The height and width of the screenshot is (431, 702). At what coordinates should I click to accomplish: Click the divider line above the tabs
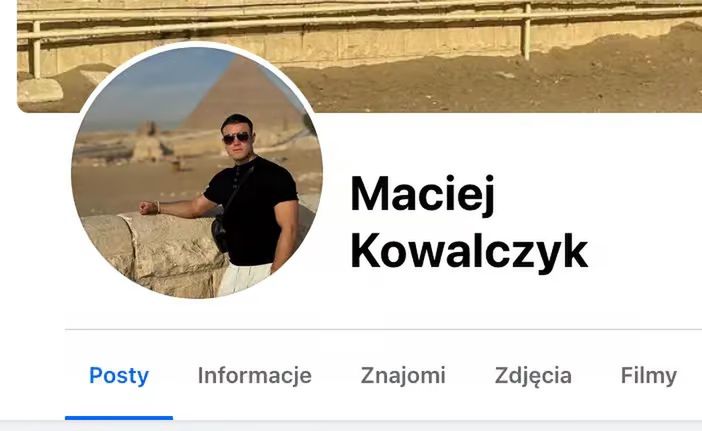click(x=383, y=329)
